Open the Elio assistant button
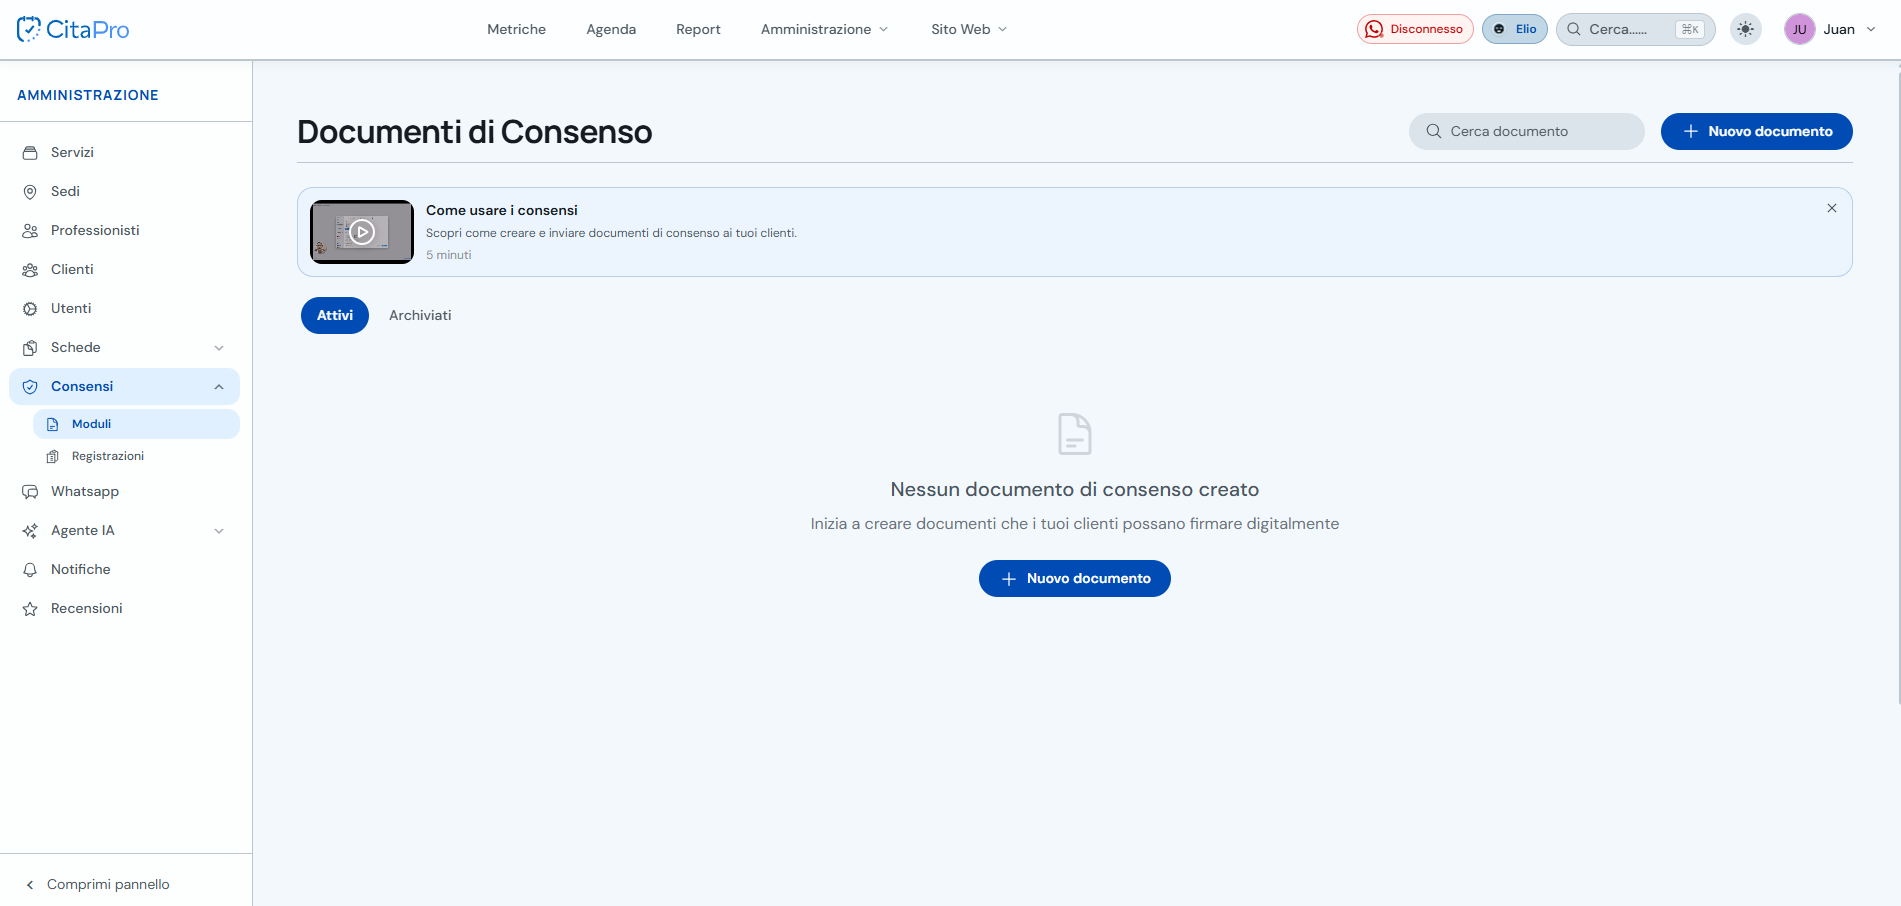This screenshot has height=906, width=1901. pos(1515,29)
